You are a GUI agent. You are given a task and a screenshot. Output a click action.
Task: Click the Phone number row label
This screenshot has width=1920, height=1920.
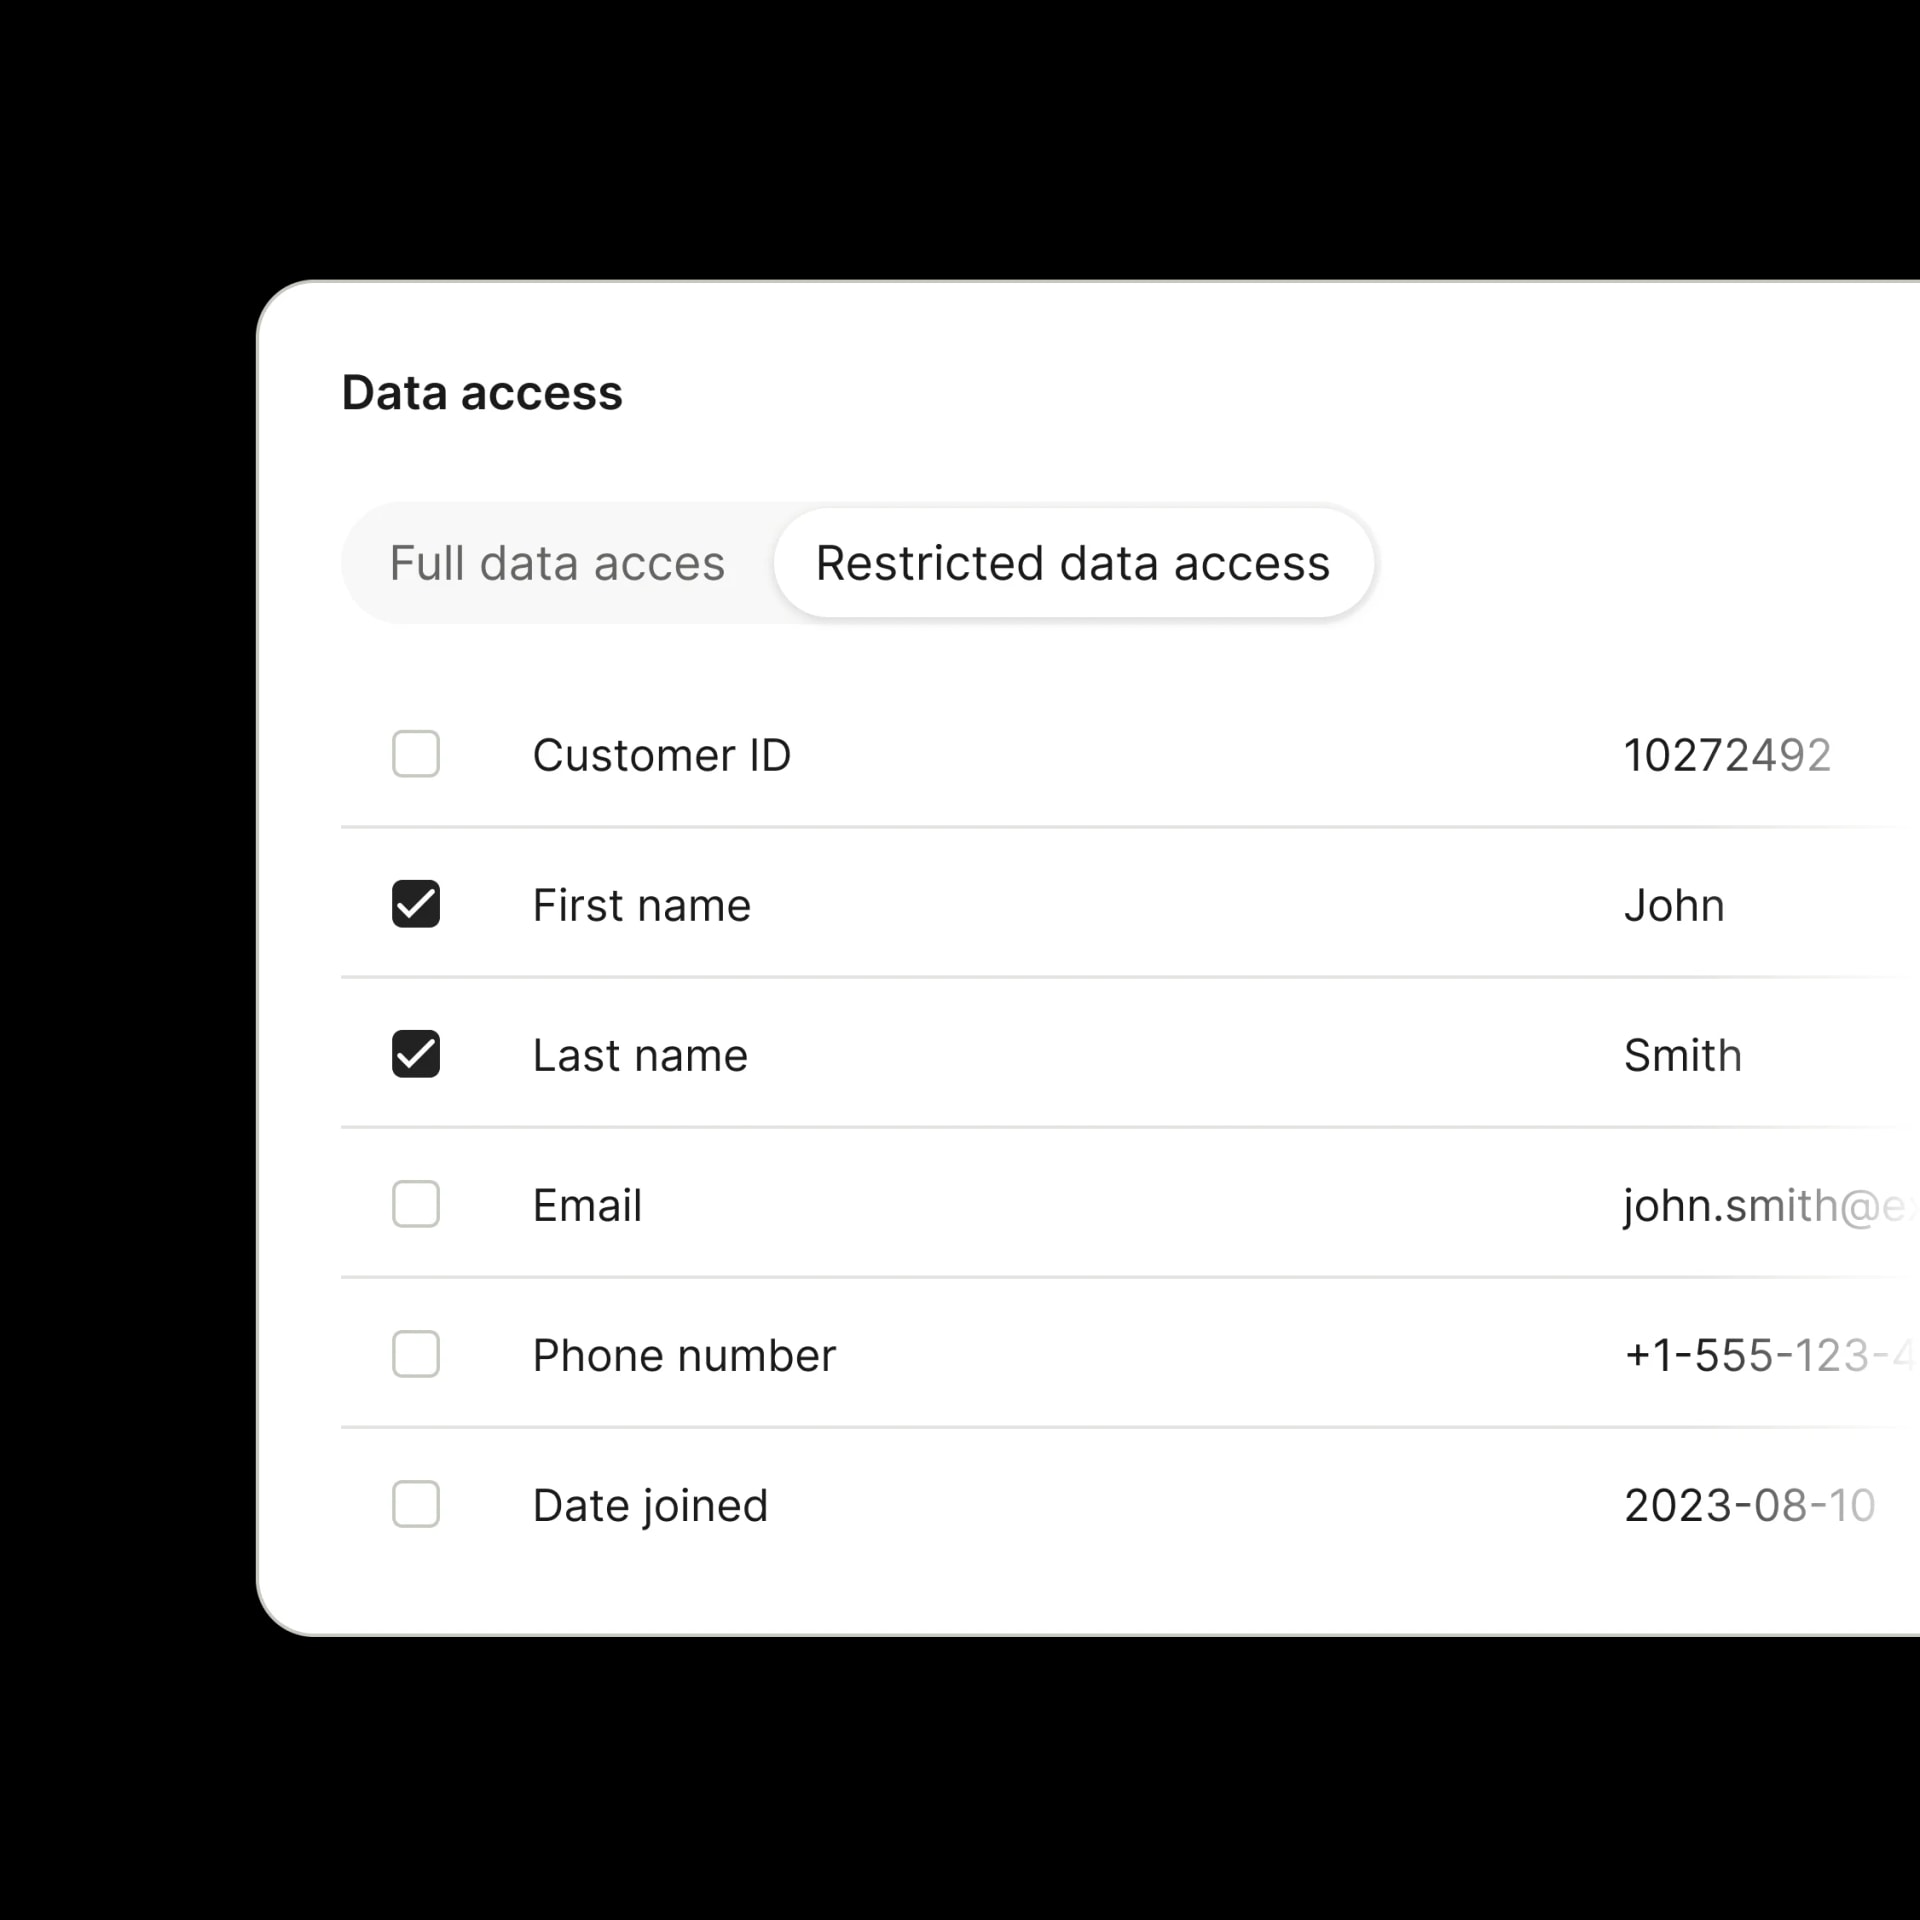pos(684,1355)
